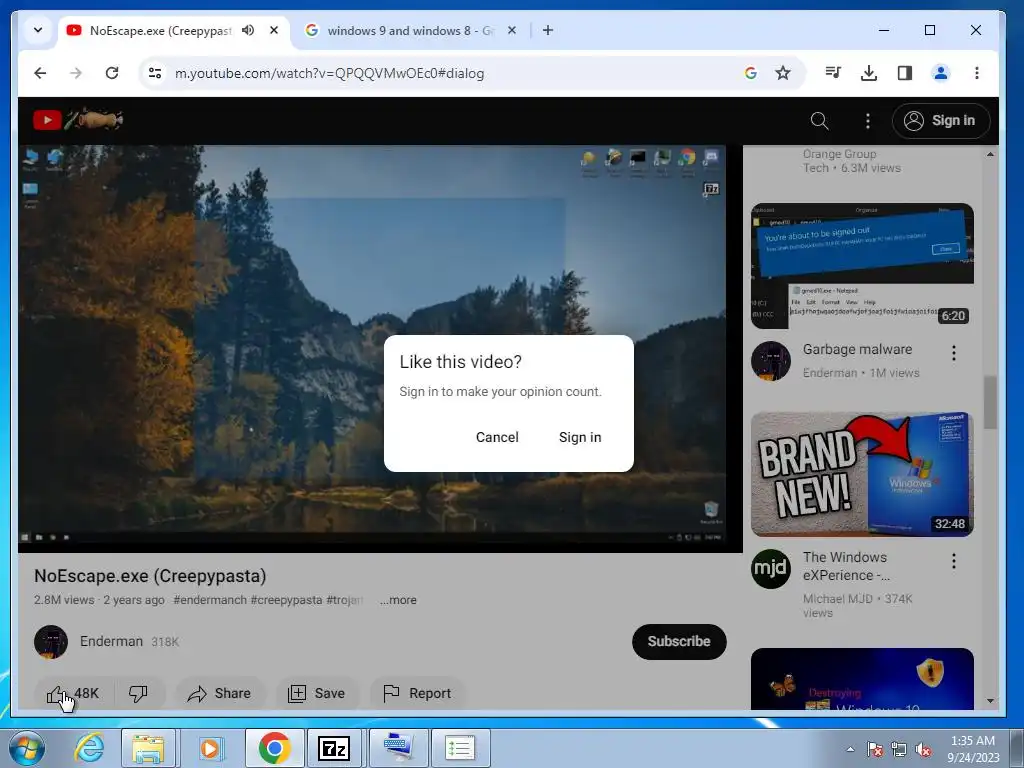The width and height of the screenshot is (1024, 768).
Task: Click the mjd channel avatar
Action: point(771,569)
